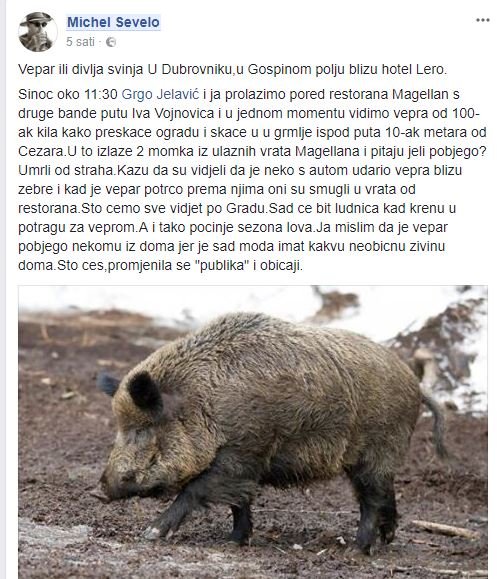
Task: Open Michel Sevelo's profile picture
Action: (x=37, y=32)
